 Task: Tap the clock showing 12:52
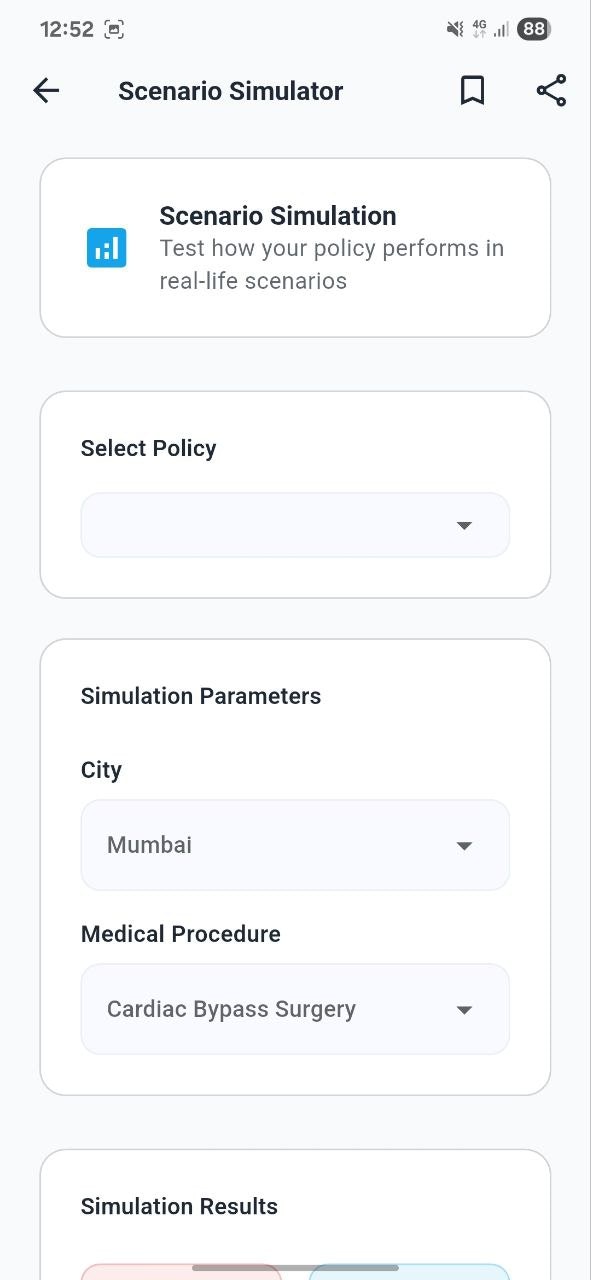[x=67, y=29]
